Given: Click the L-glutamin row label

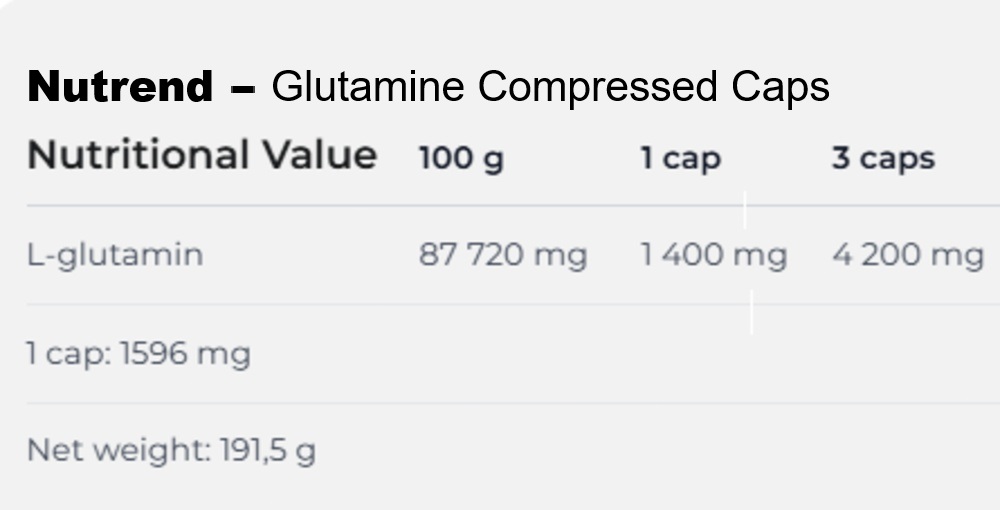Looking at the screenshot, I should [115, 255].
